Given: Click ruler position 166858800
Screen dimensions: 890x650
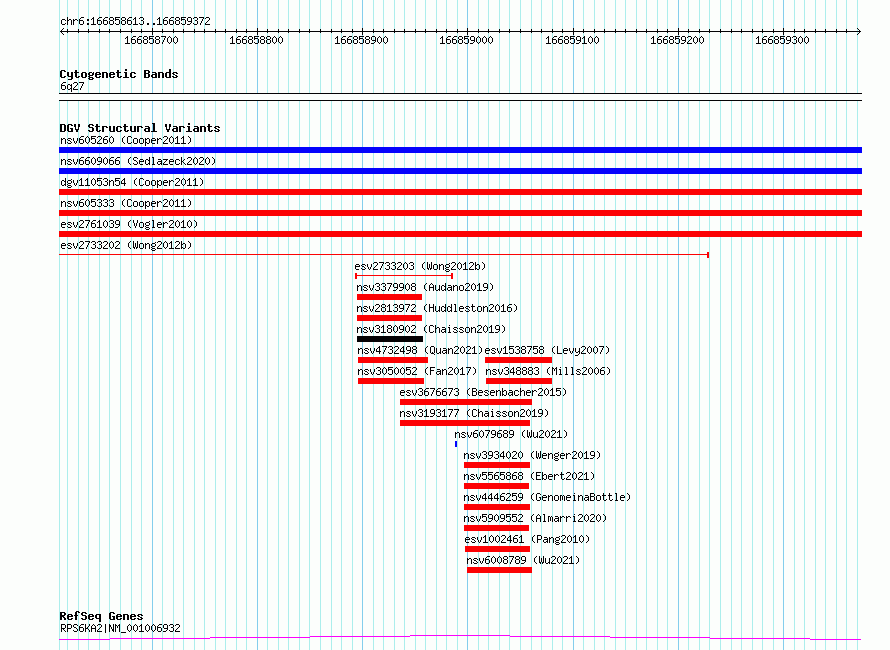Looking at the screenshot, I should [x=257, y=40].
